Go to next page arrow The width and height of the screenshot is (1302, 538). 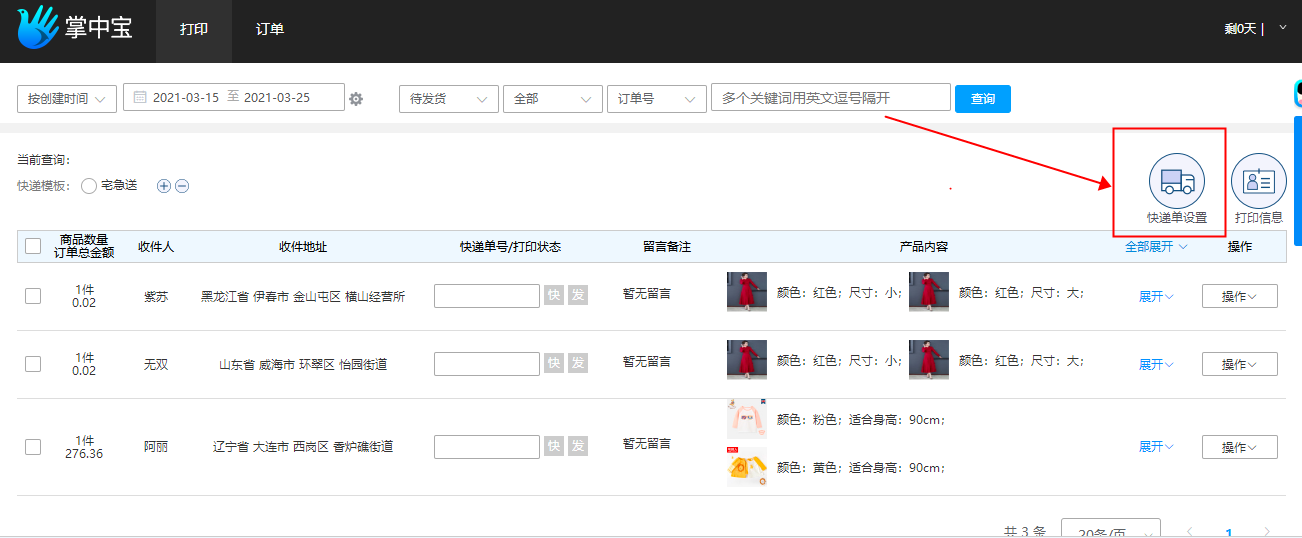[1267, 532]
